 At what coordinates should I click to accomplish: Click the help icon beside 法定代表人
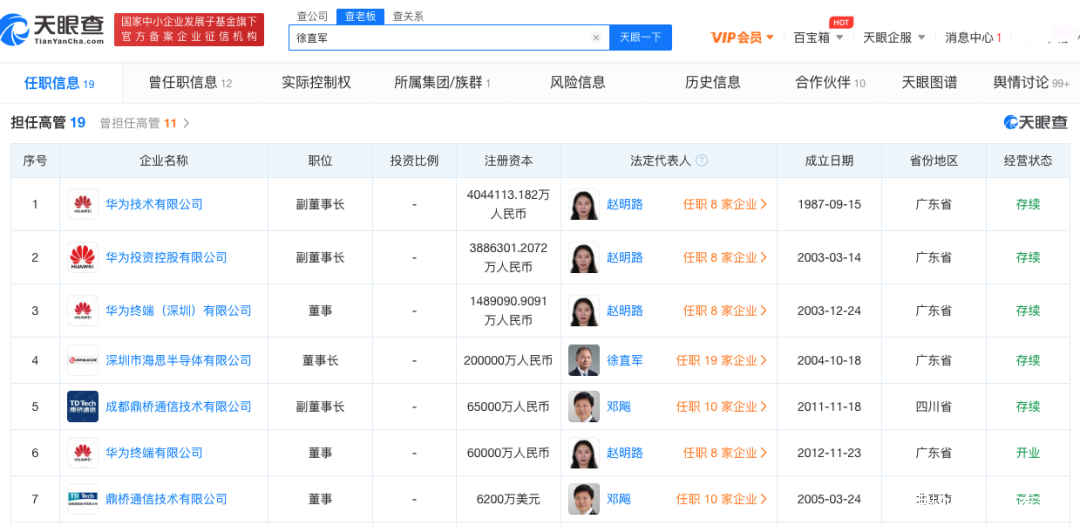[702, 161]
